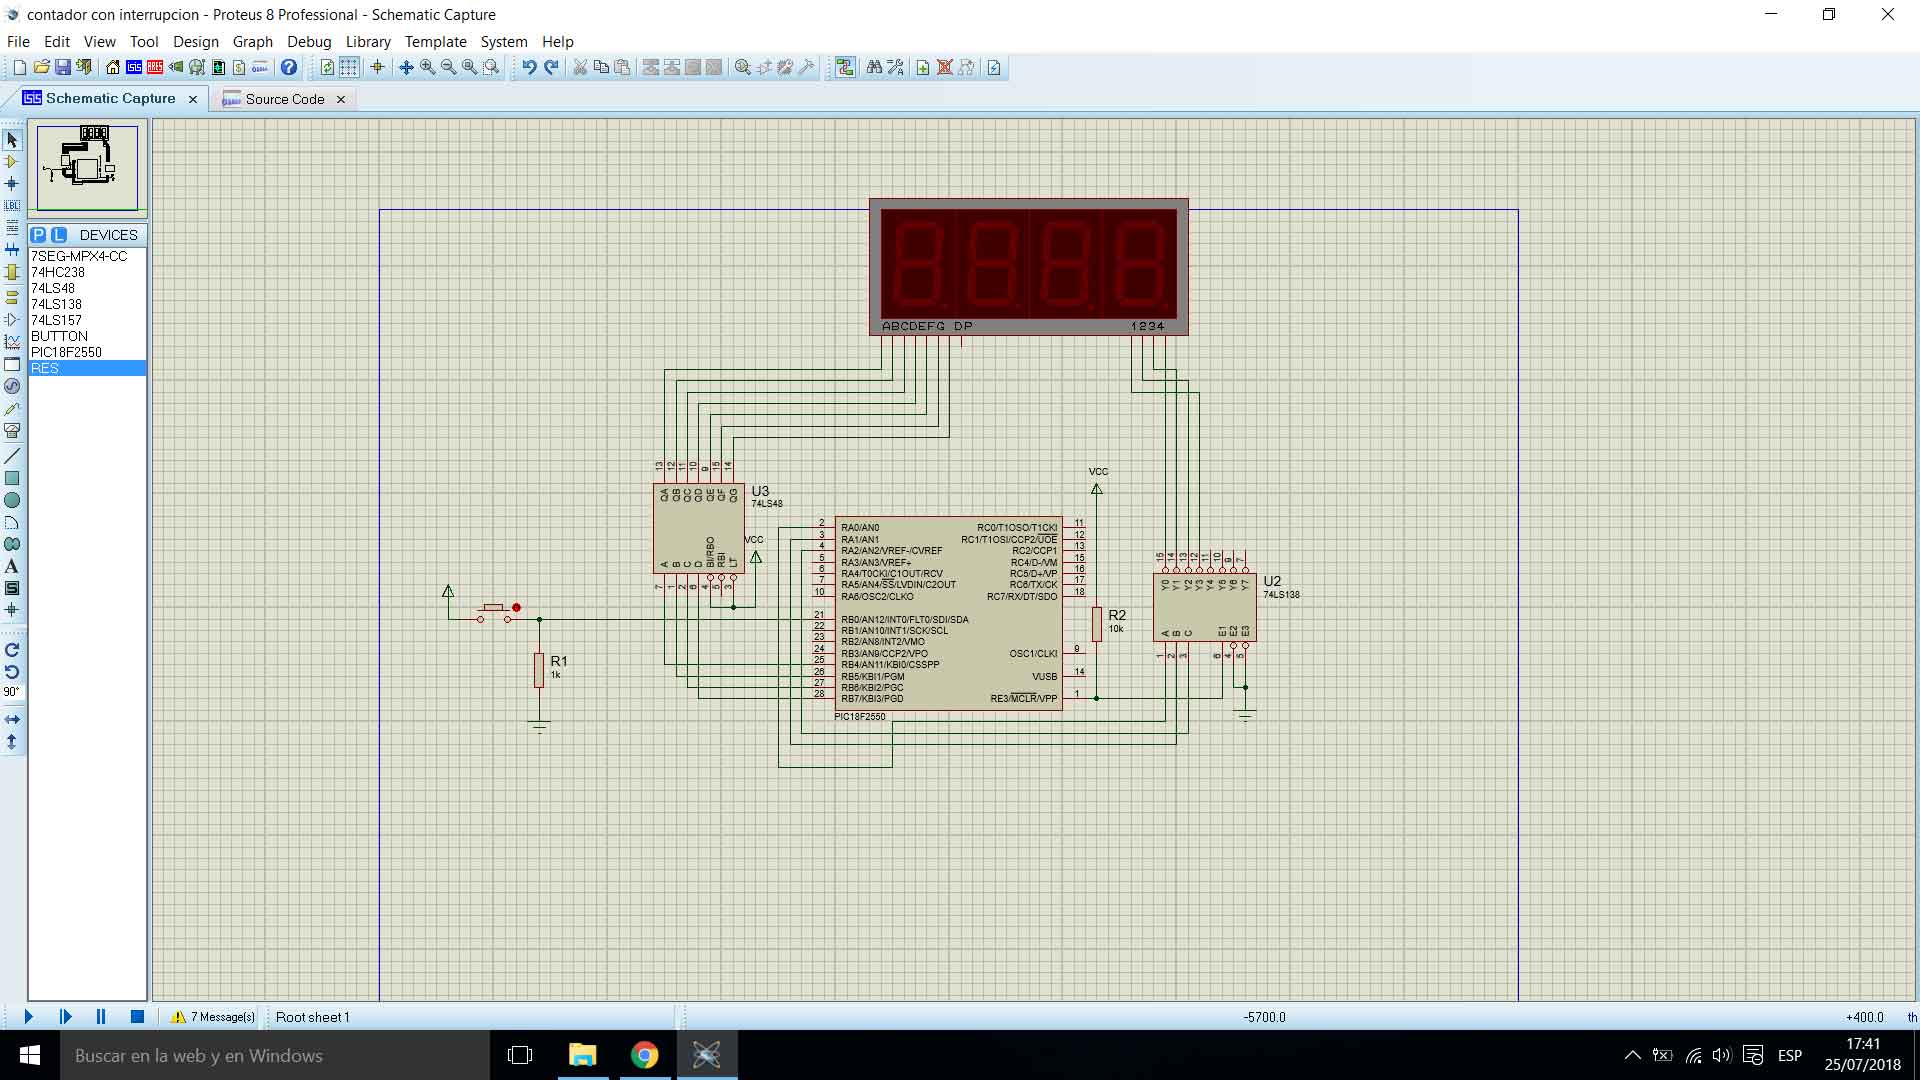Select the 2D Graphics Circle tool
The image size is (1920, 1080).
coord(12,500)
